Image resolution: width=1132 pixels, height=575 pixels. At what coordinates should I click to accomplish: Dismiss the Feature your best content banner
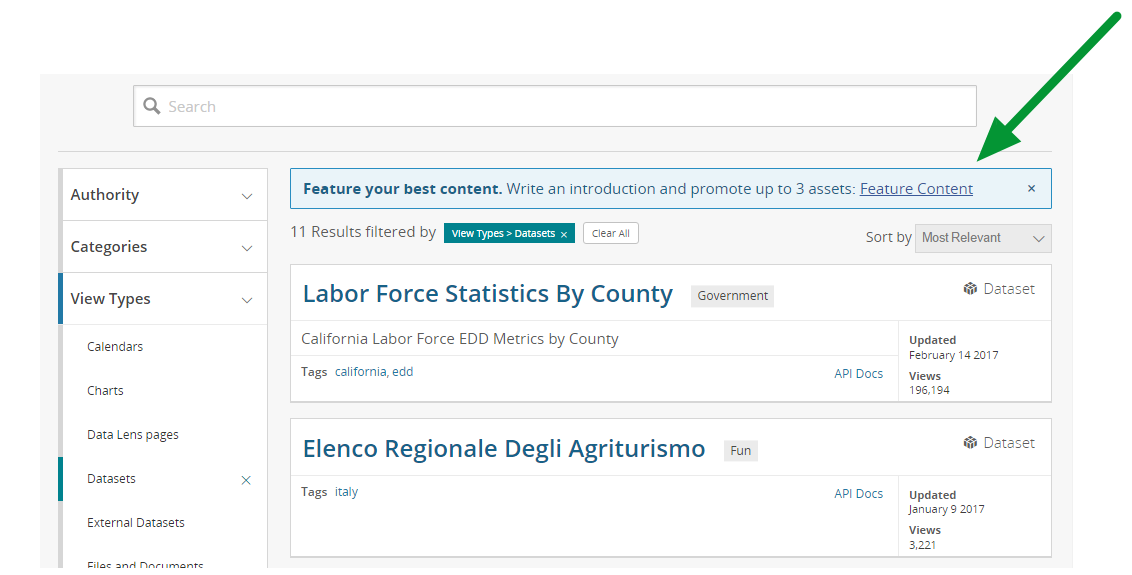pos(1032,189)
